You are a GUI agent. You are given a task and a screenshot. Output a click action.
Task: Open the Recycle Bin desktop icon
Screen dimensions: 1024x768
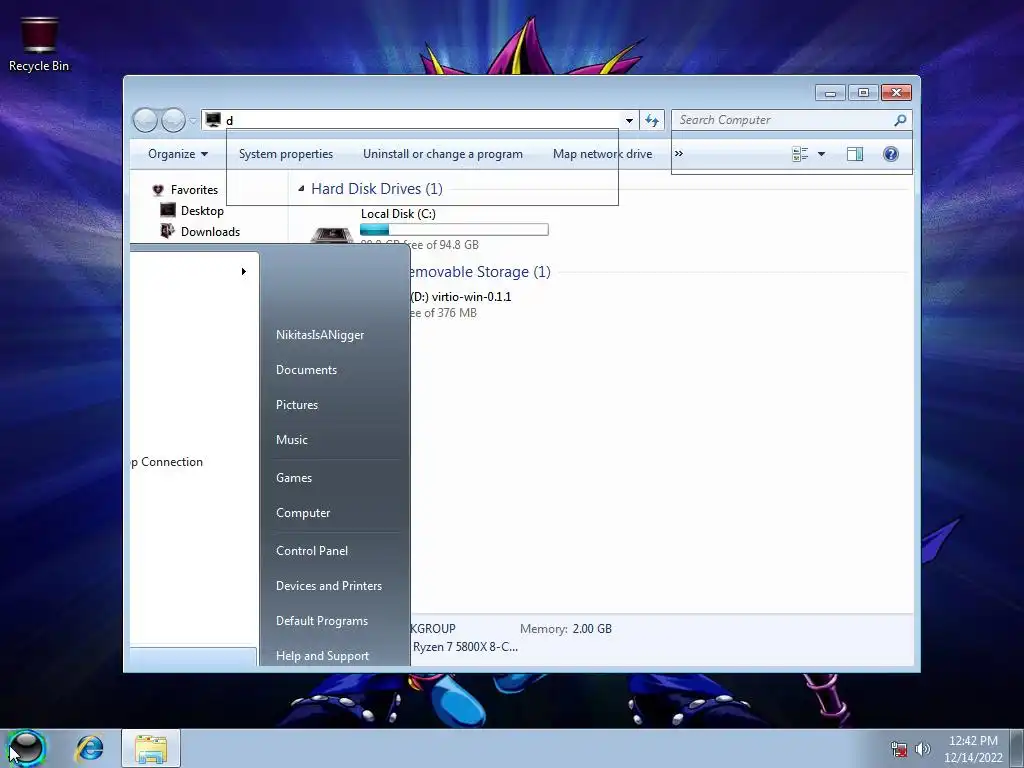pyautogui.click(x=39, y=43)
